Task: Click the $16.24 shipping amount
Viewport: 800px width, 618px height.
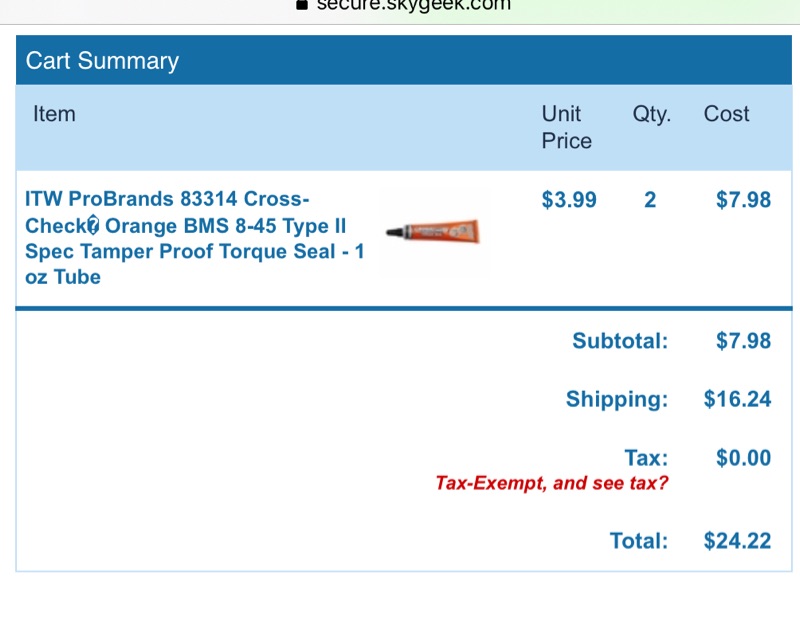Action: point(737,399)
